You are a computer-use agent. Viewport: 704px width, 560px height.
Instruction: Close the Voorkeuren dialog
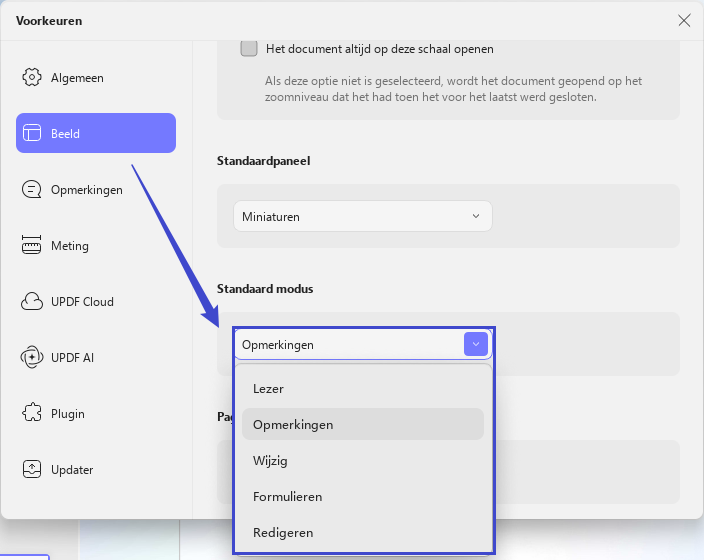coord(684,20)
